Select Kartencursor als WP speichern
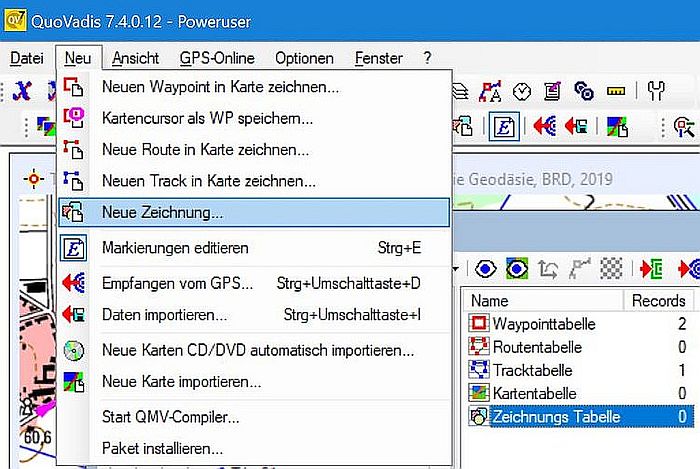Screen dimensions: 700x469 point(254,118)
